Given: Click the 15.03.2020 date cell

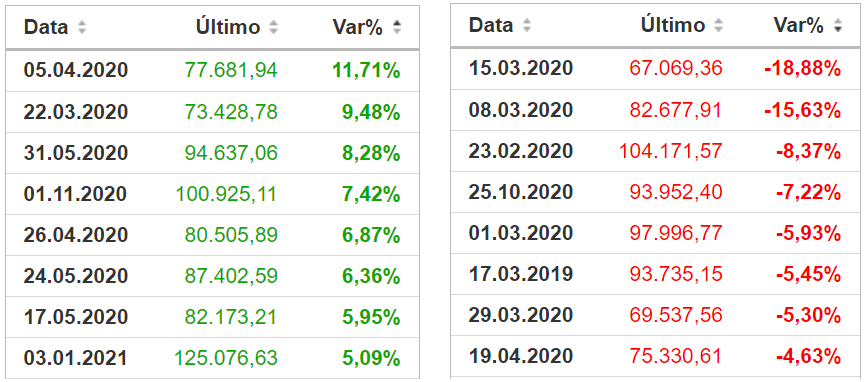Looking at the screenshot, I should coord(521,68).
